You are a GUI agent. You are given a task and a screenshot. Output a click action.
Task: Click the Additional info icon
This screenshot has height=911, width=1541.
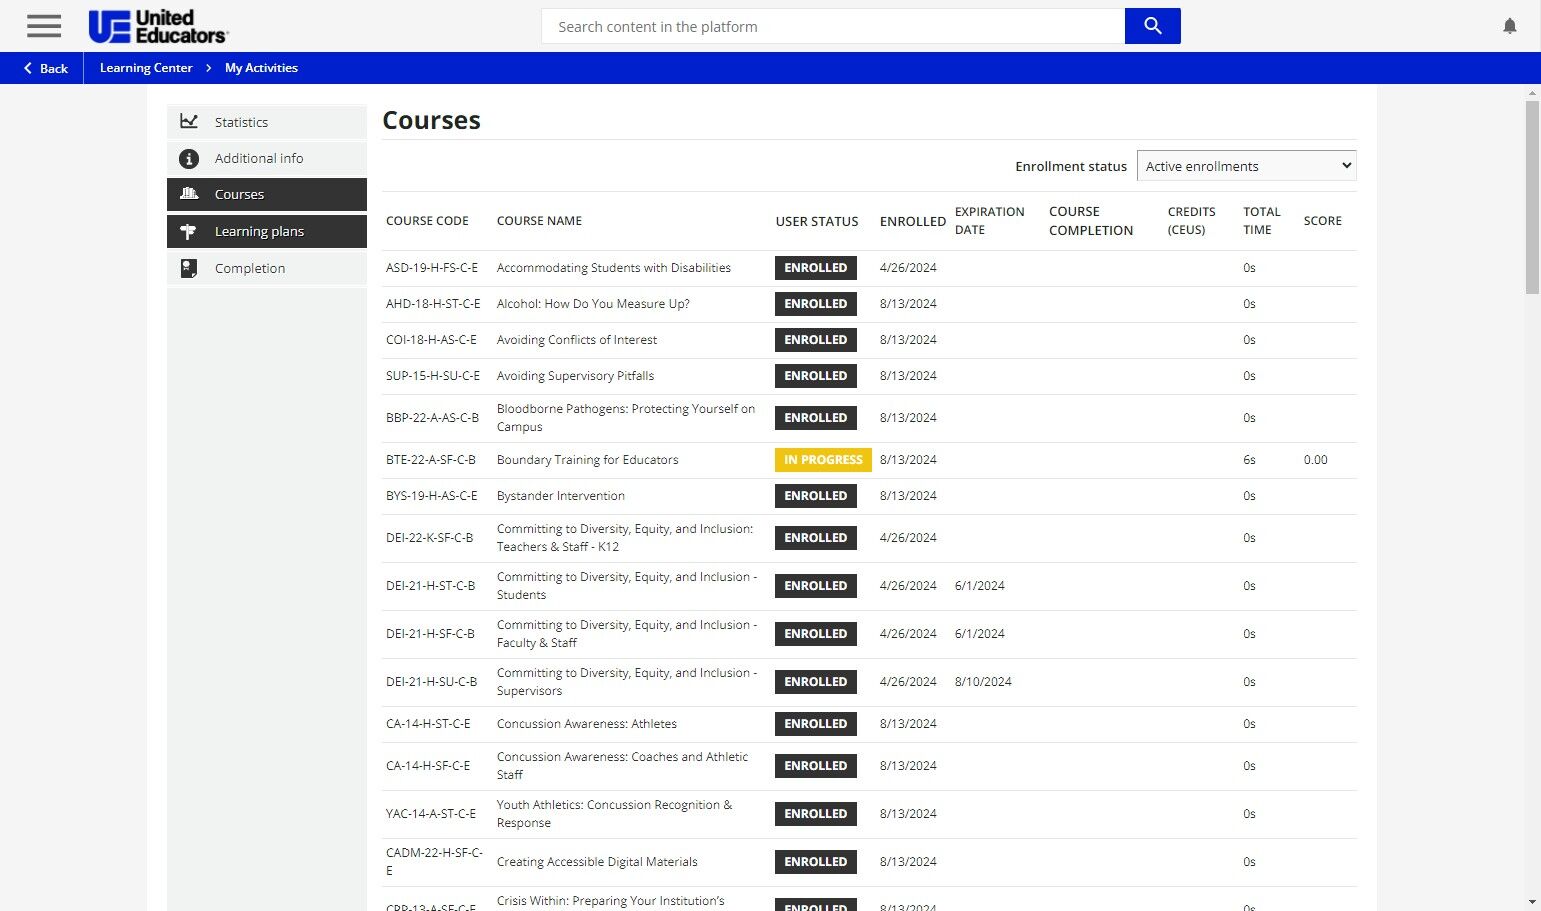[189, 158]
